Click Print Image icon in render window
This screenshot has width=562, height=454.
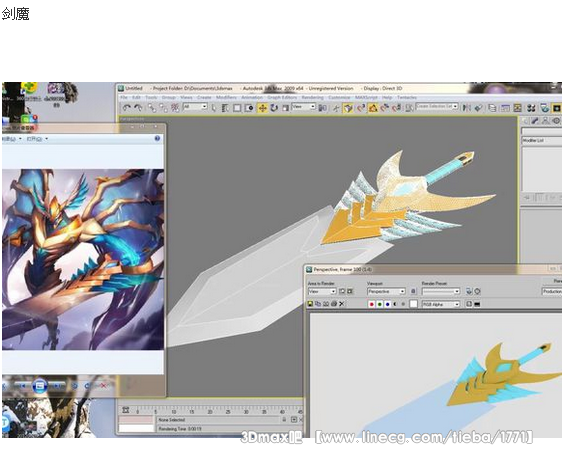334,304
